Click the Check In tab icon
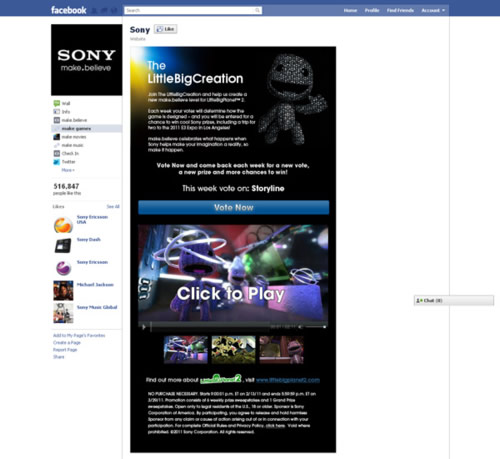 coord(57,153)
